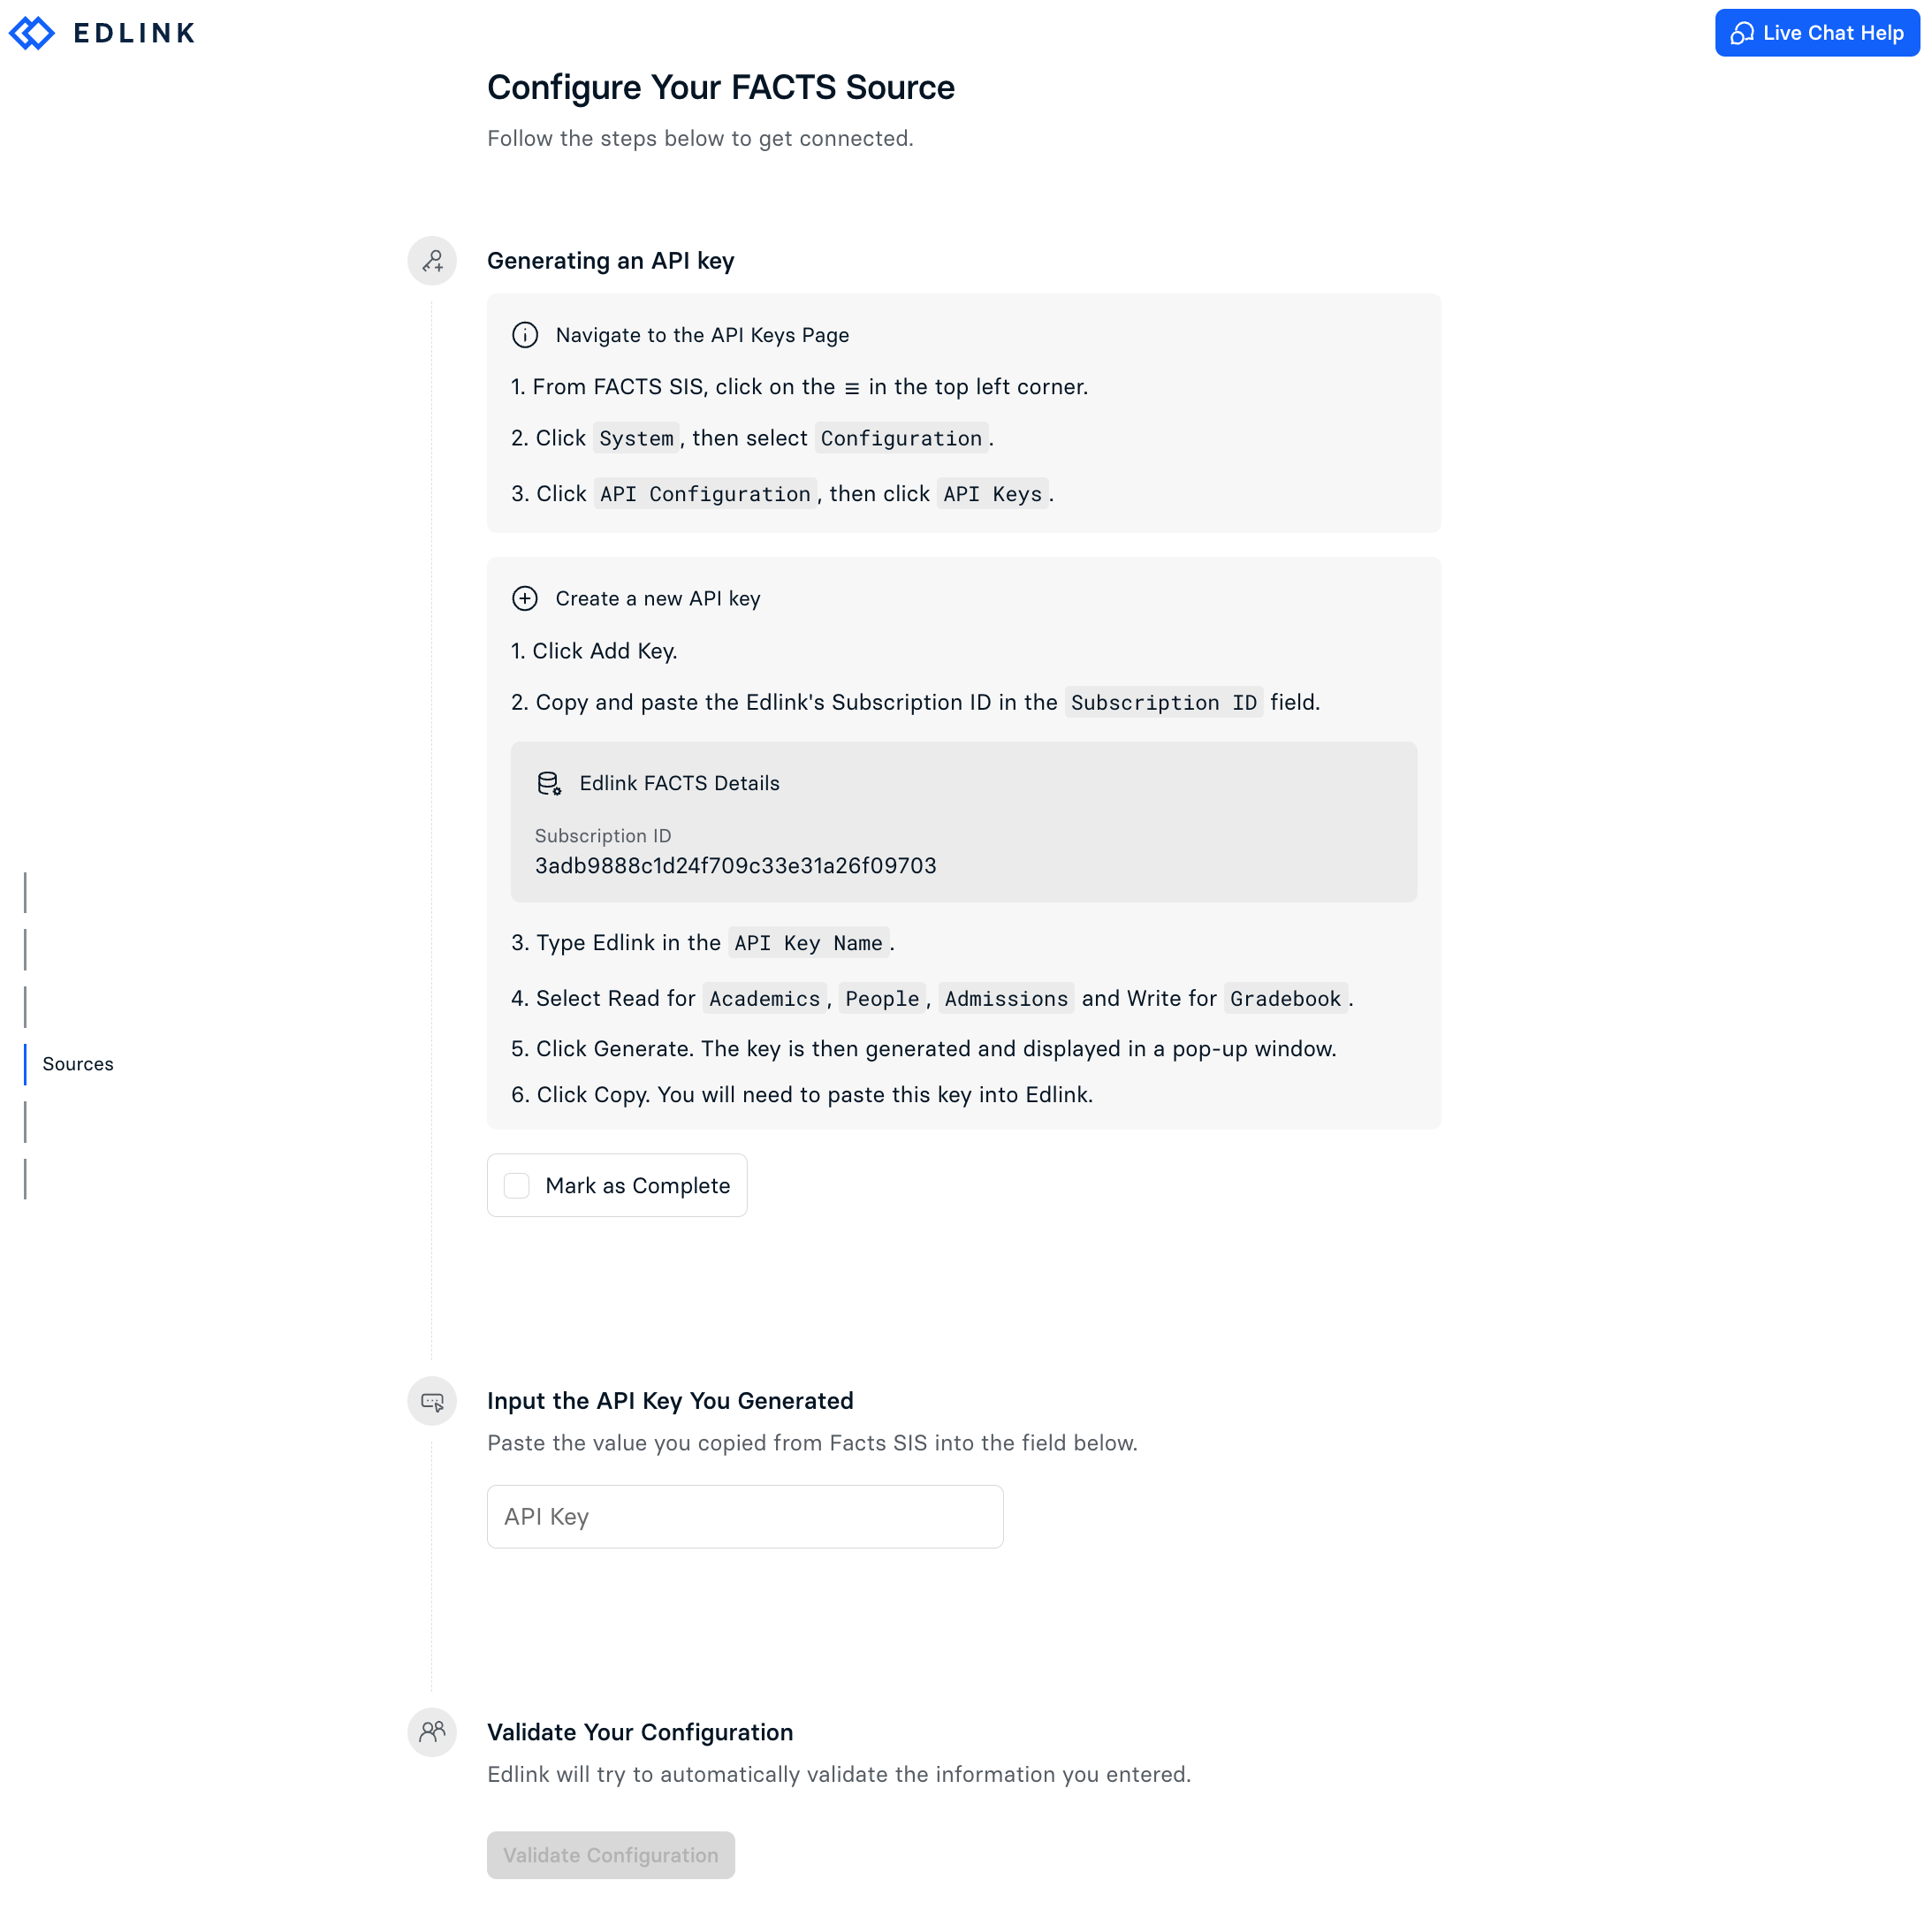This screenshot has width=1932, height=1918.
Task: Click the Edlink logo icon
Action: coord(32,33)
